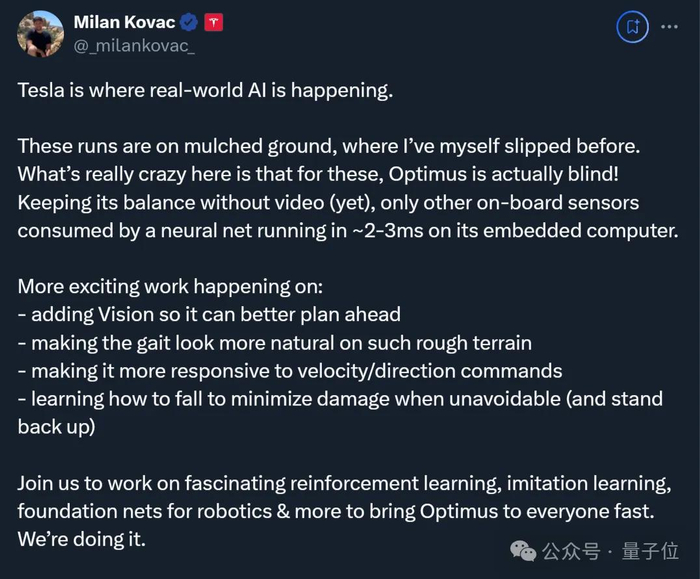The height and width of the screenshot is (579, 700).
Task: Click the 'Keeping its balance without video' line
Action: (328, 203)
